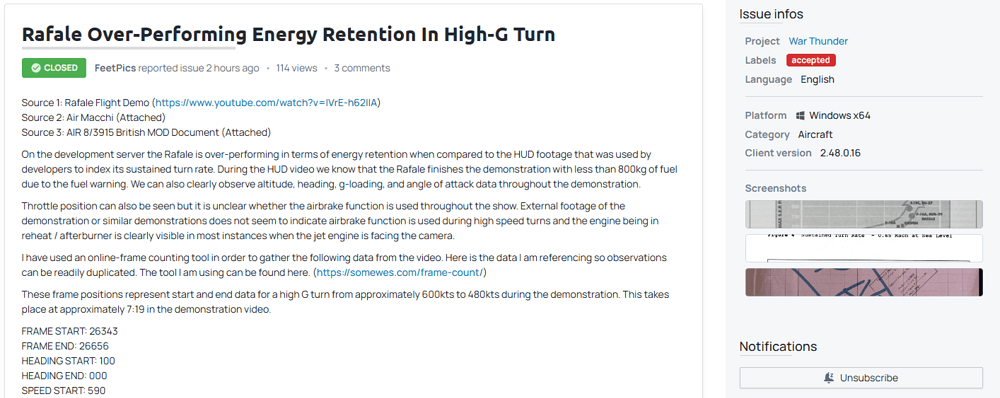The height and width of the screenshot is (398, 1000).
Task: Click the CLOSED status badge checkmark icon
Action: tap(36, 68)
